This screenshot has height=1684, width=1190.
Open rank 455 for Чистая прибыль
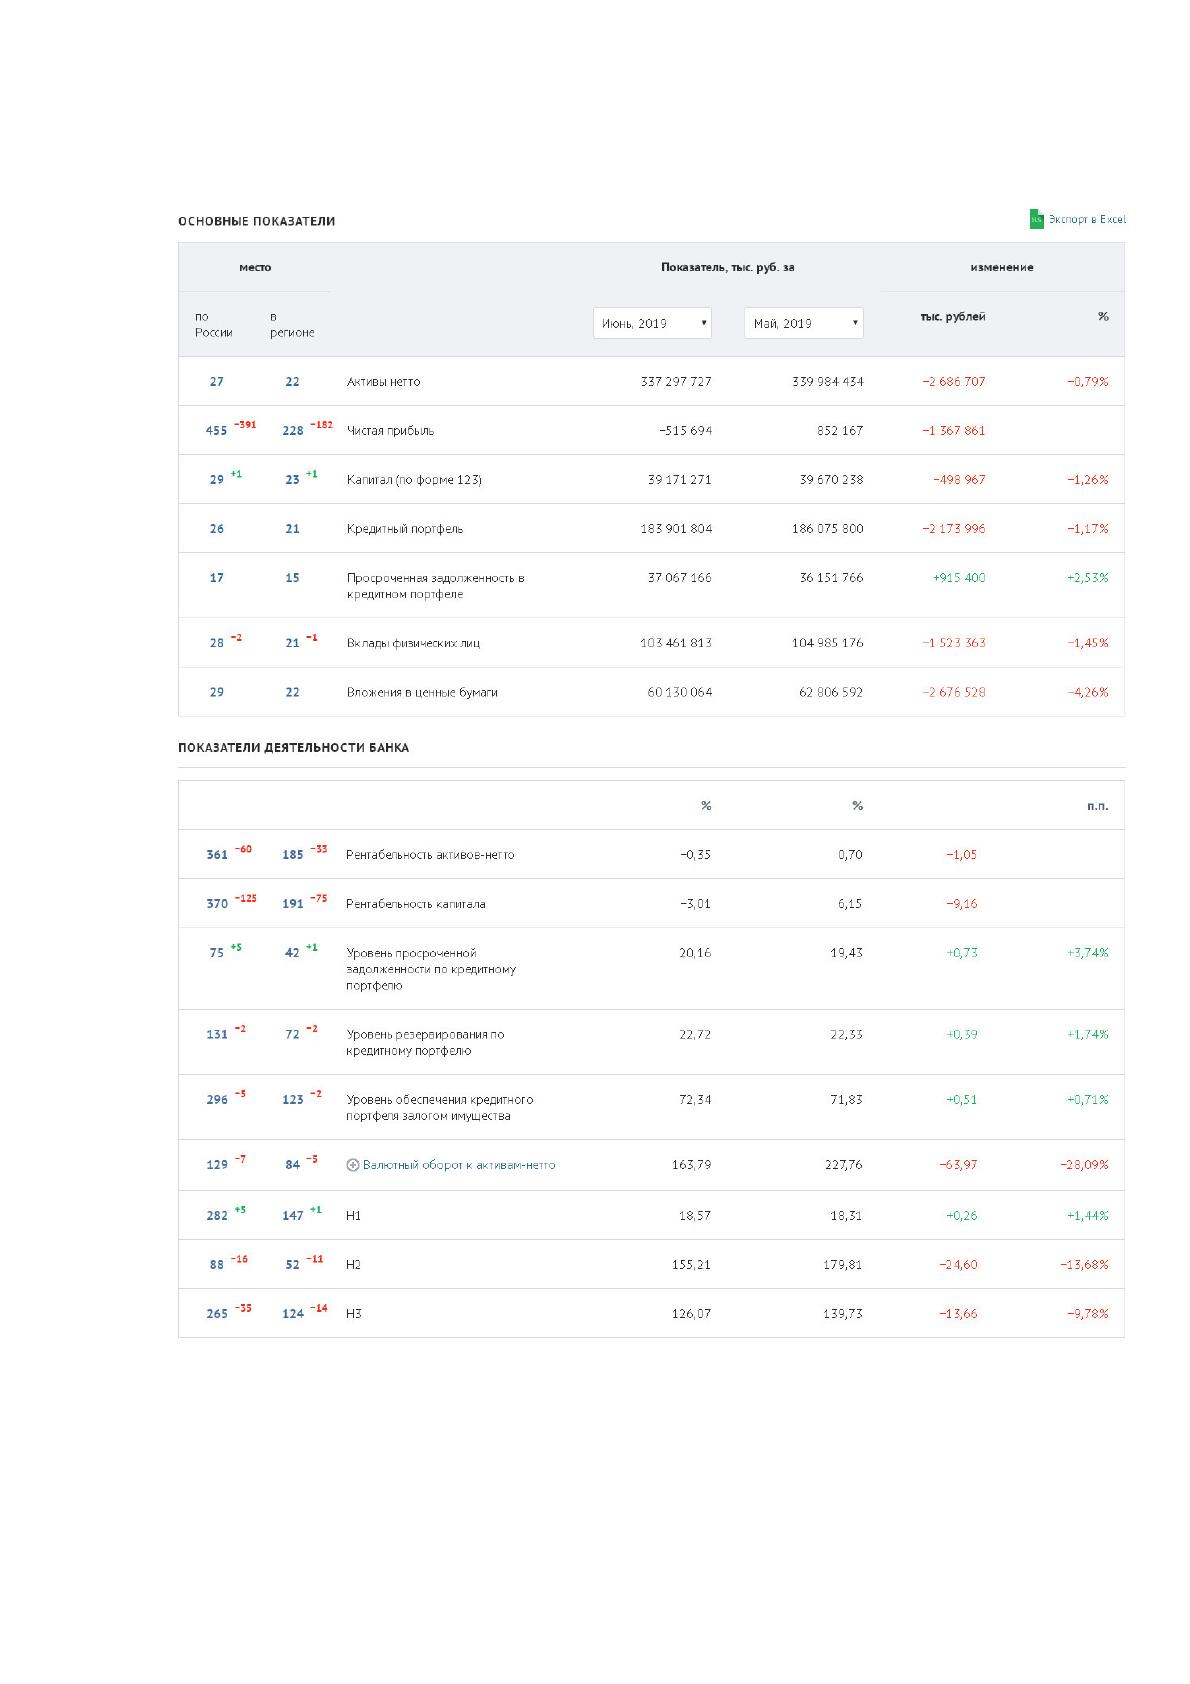pos(216,431)
